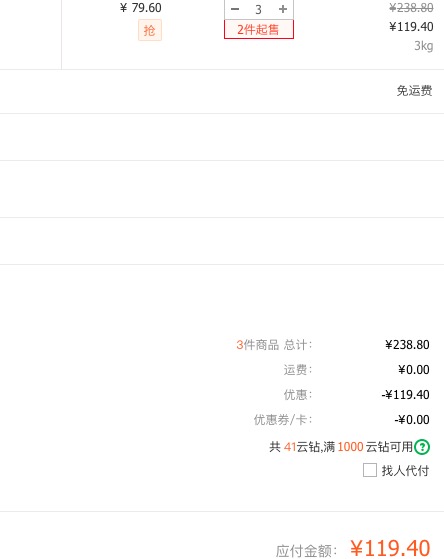
Task: Increase quantity with the plus button
Action: click(283, 9)
